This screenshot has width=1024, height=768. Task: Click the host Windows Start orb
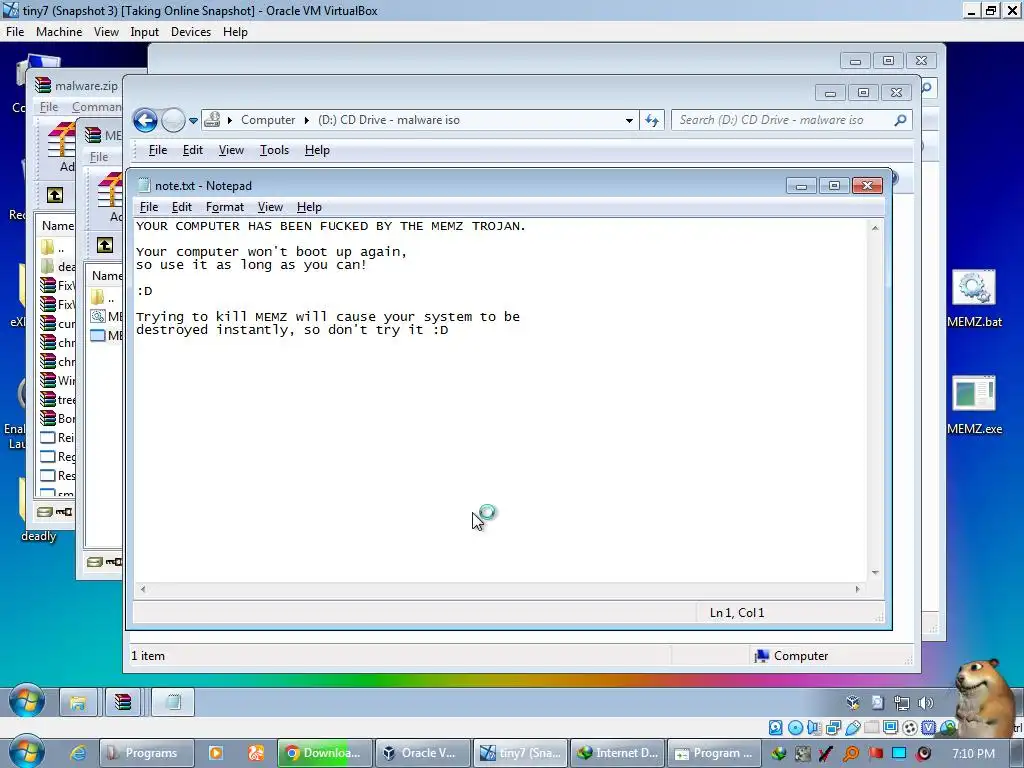[27, 752]
